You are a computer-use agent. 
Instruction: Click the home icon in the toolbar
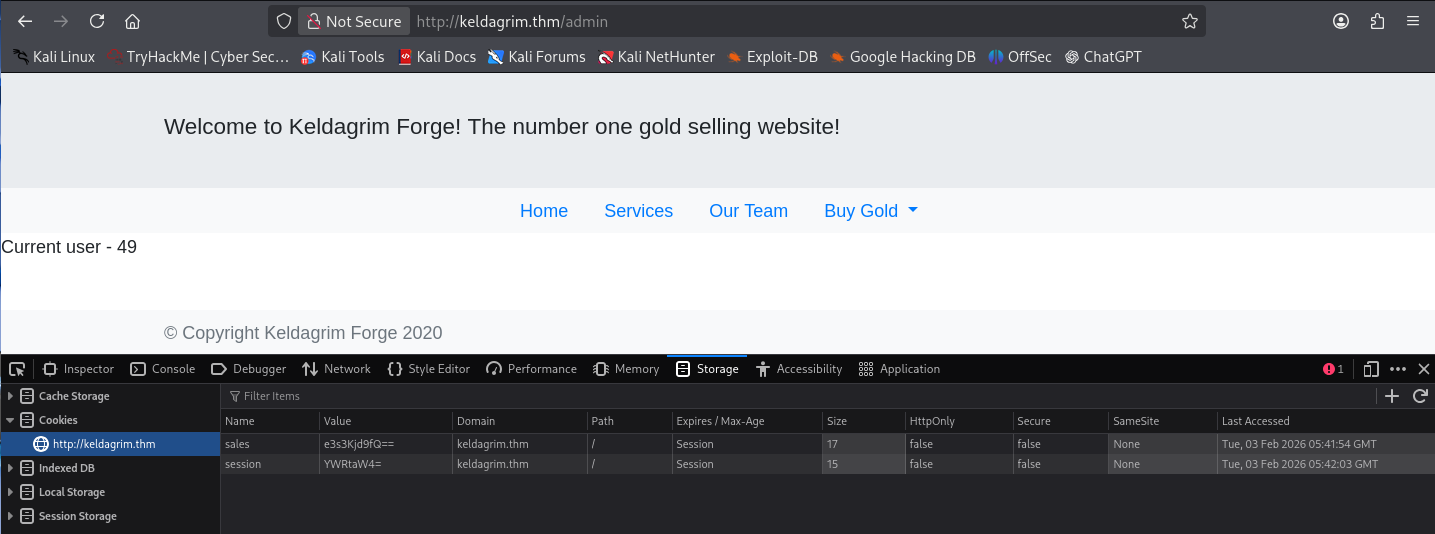tap(132, 21)
